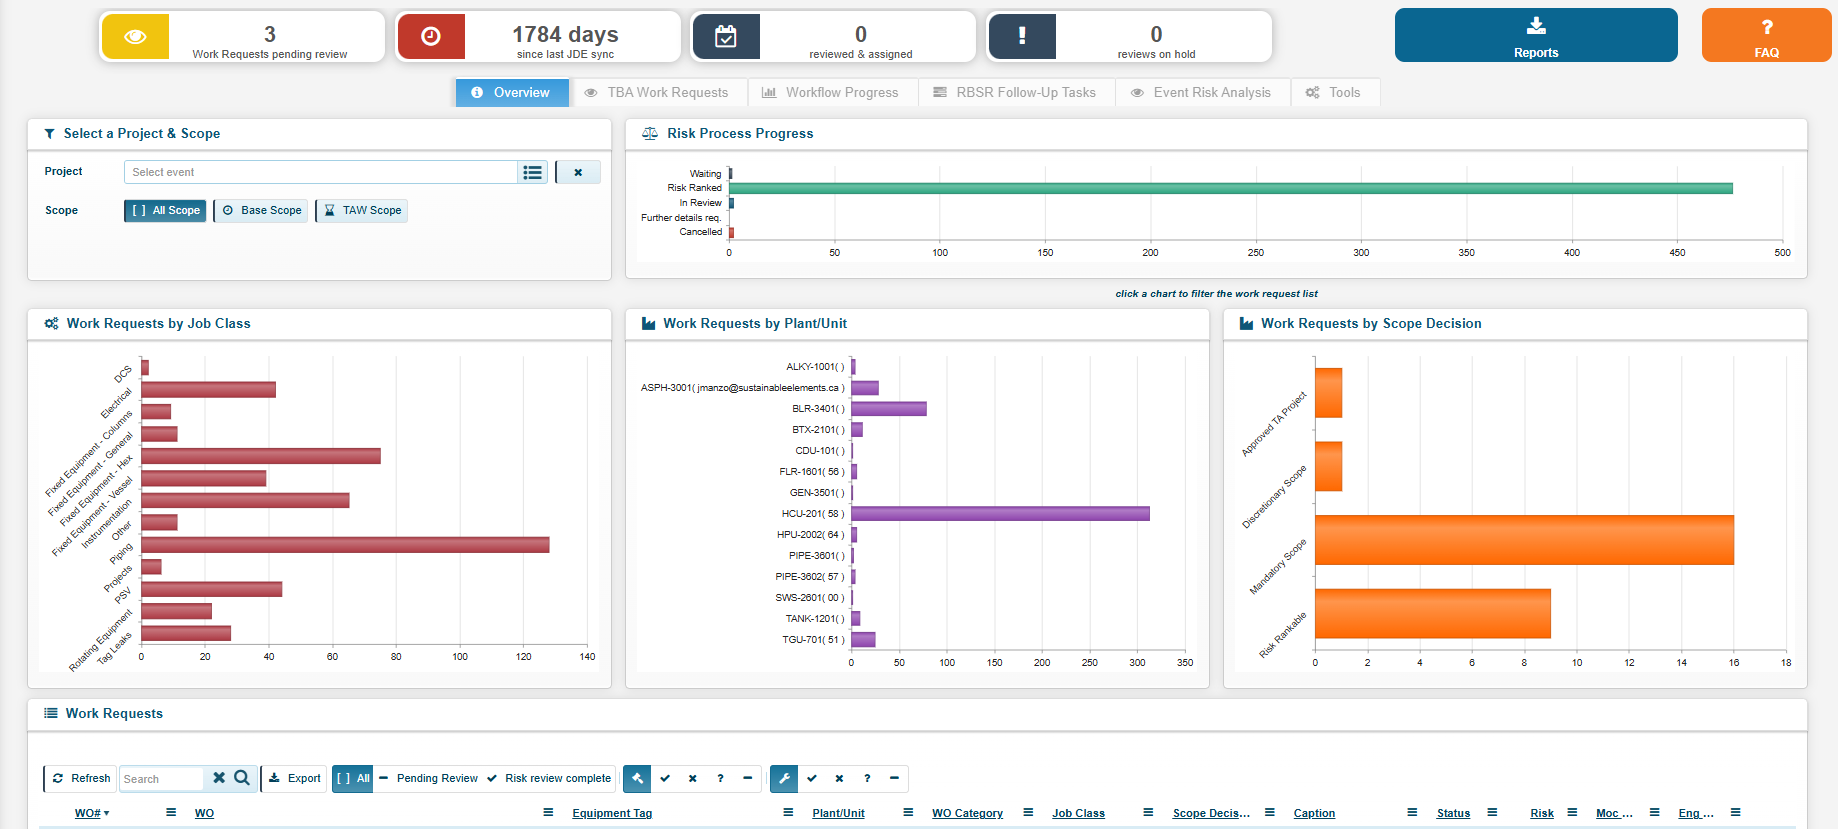This screenshot has width=1838, height=829.
Task: Click the yellow eye icon for pending reviews
Action: pyautogui.click(x=135, y=37)
